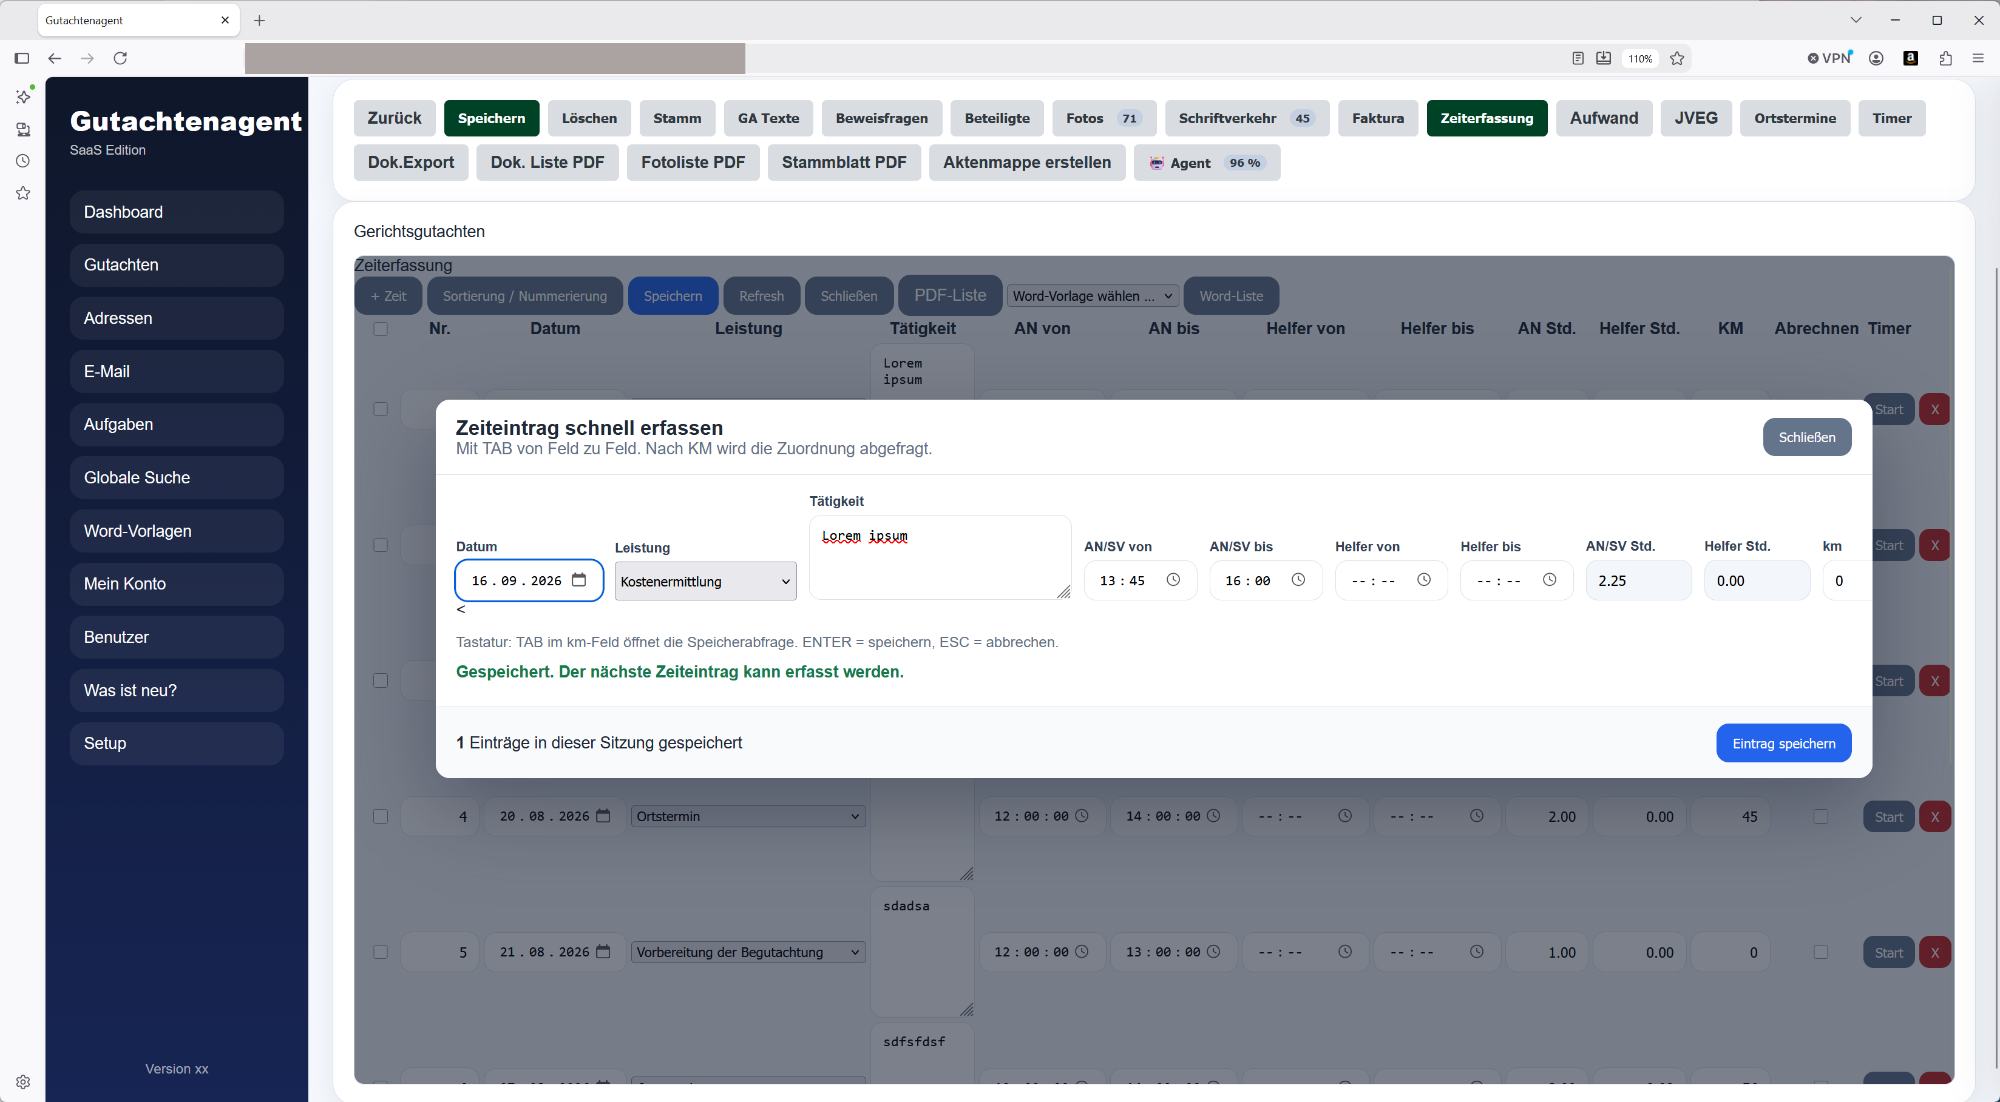Click into the Tätigkeit text area
This screenshot has width=2000, height=1102.
pyautogui.click(x=940, y=557)
